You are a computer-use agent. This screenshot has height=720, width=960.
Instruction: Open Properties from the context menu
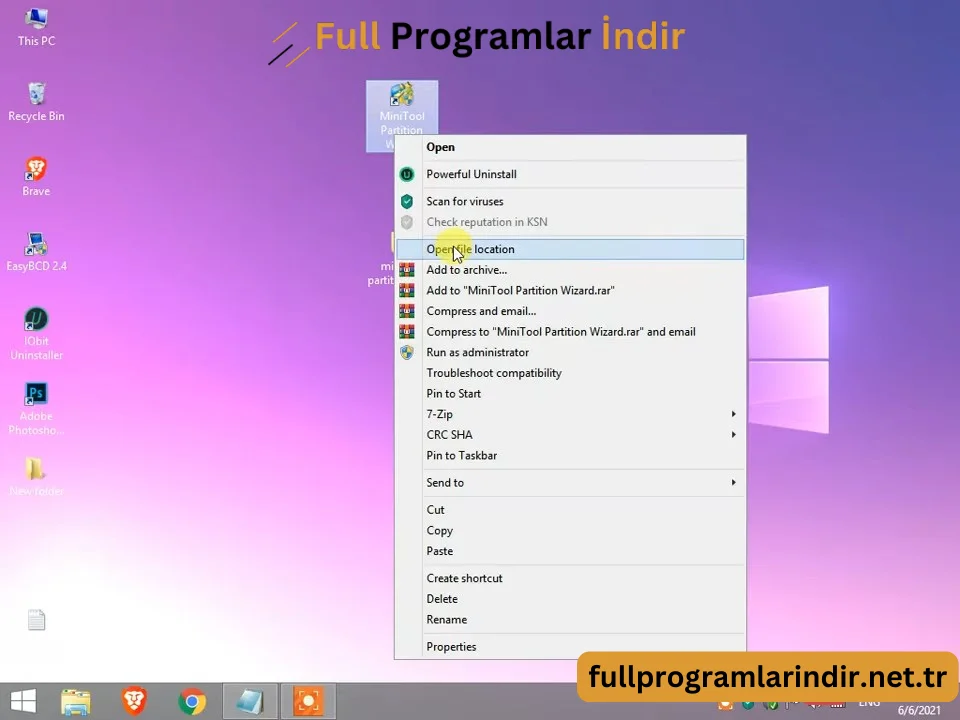[x=570, y=647]
